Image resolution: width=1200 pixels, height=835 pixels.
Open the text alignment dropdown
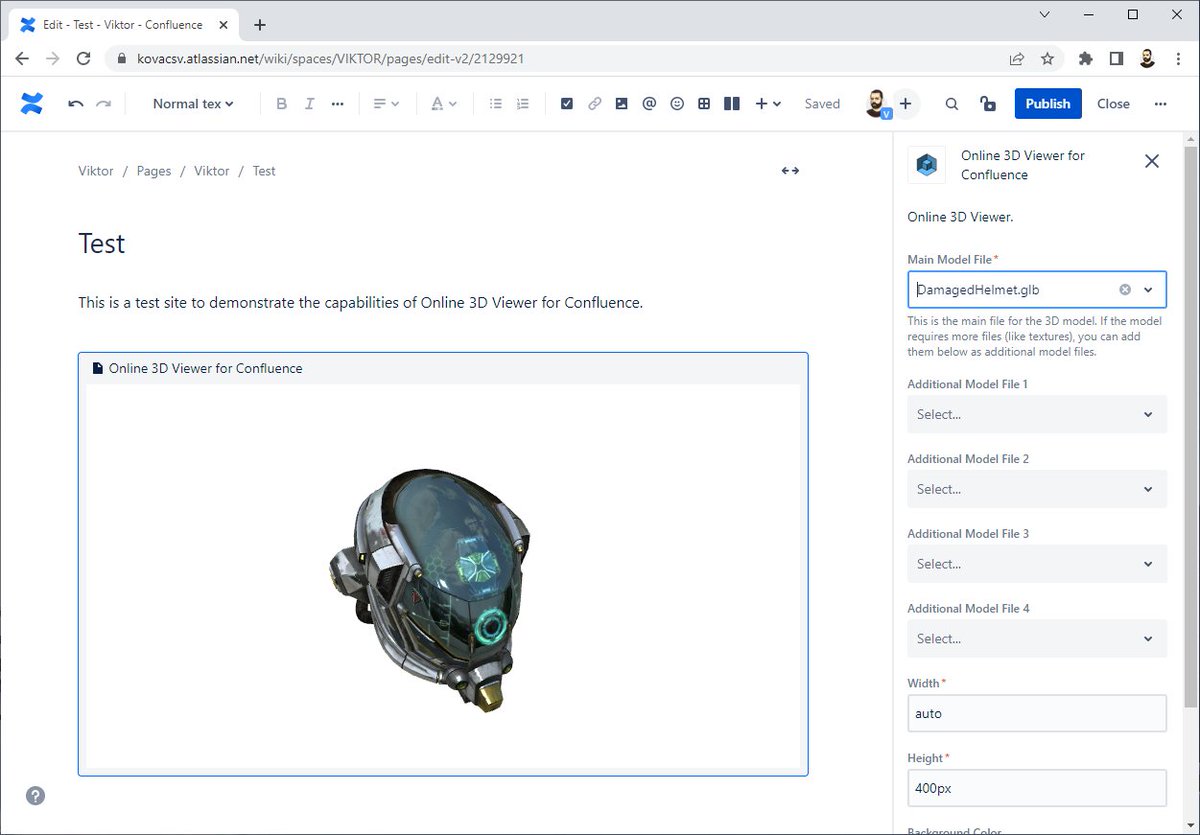click(386, 103)
